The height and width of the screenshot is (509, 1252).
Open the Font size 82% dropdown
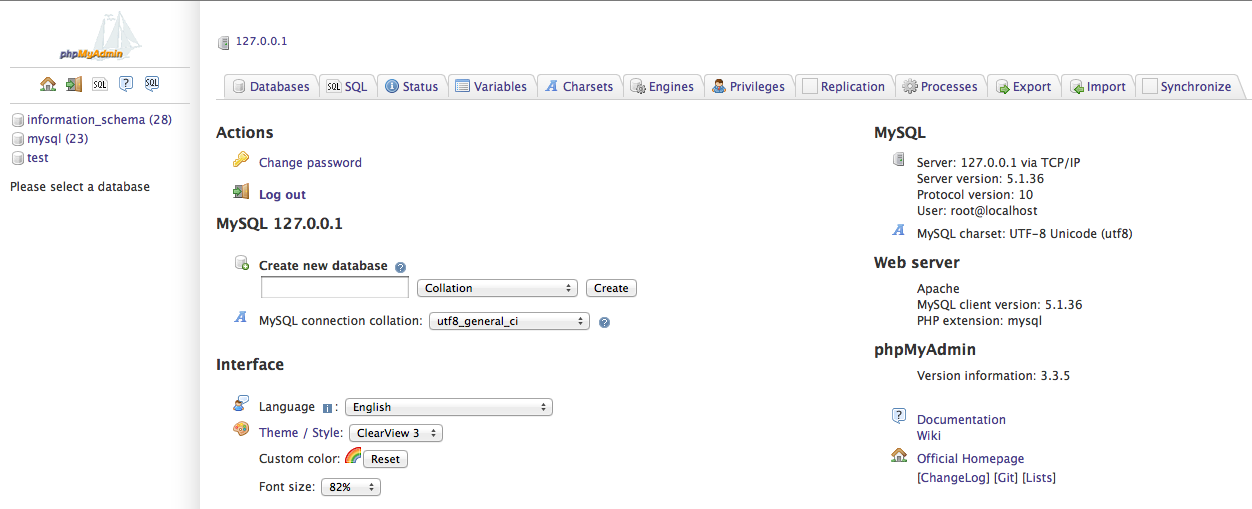pyautogui.click(x=351, y=487)
